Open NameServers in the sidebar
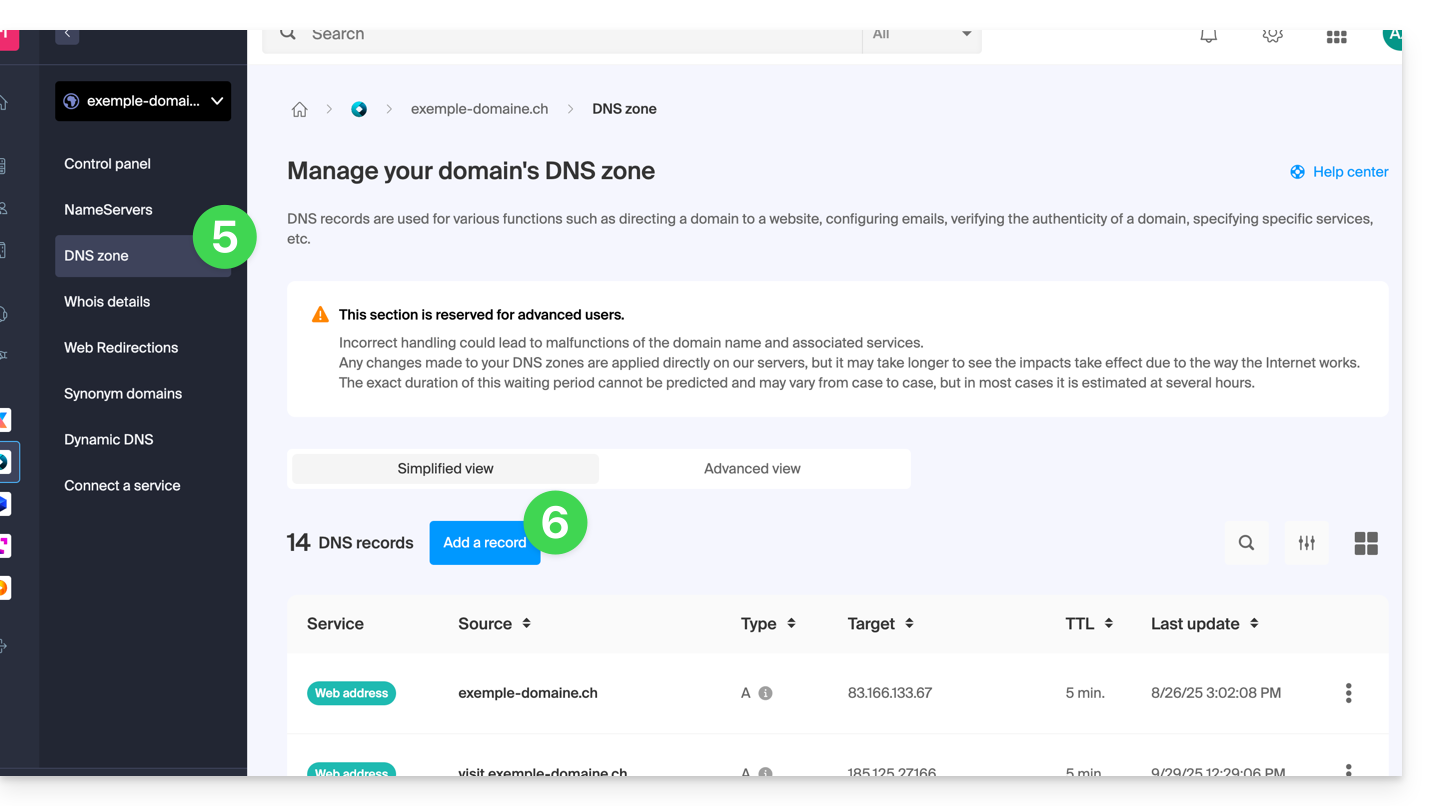The width and height of the screenshot is (1432, 806). [108, 210]
